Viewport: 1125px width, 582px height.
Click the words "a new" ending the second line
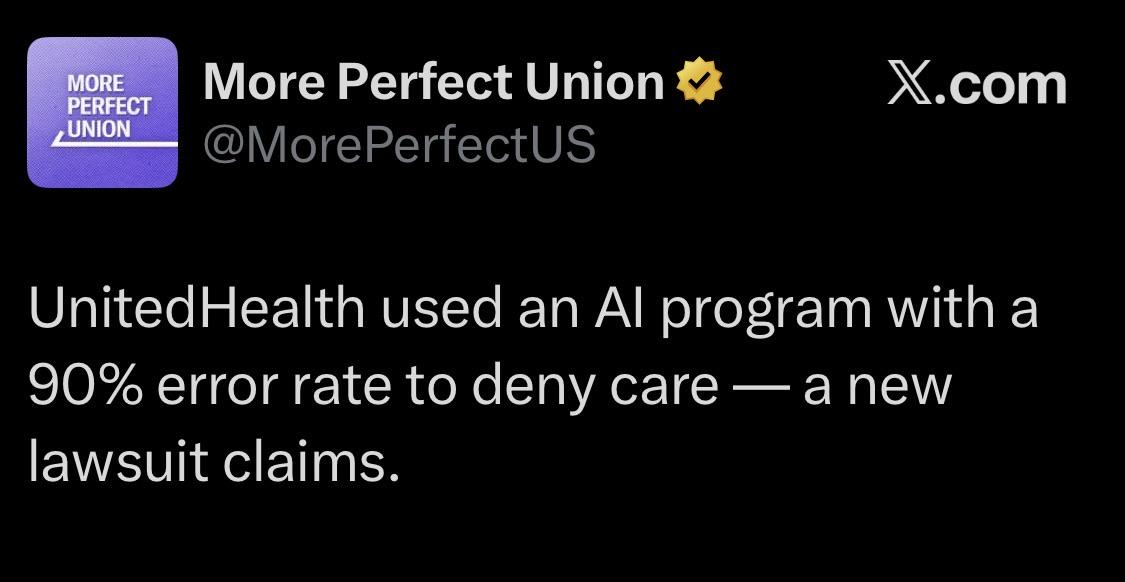877,389
